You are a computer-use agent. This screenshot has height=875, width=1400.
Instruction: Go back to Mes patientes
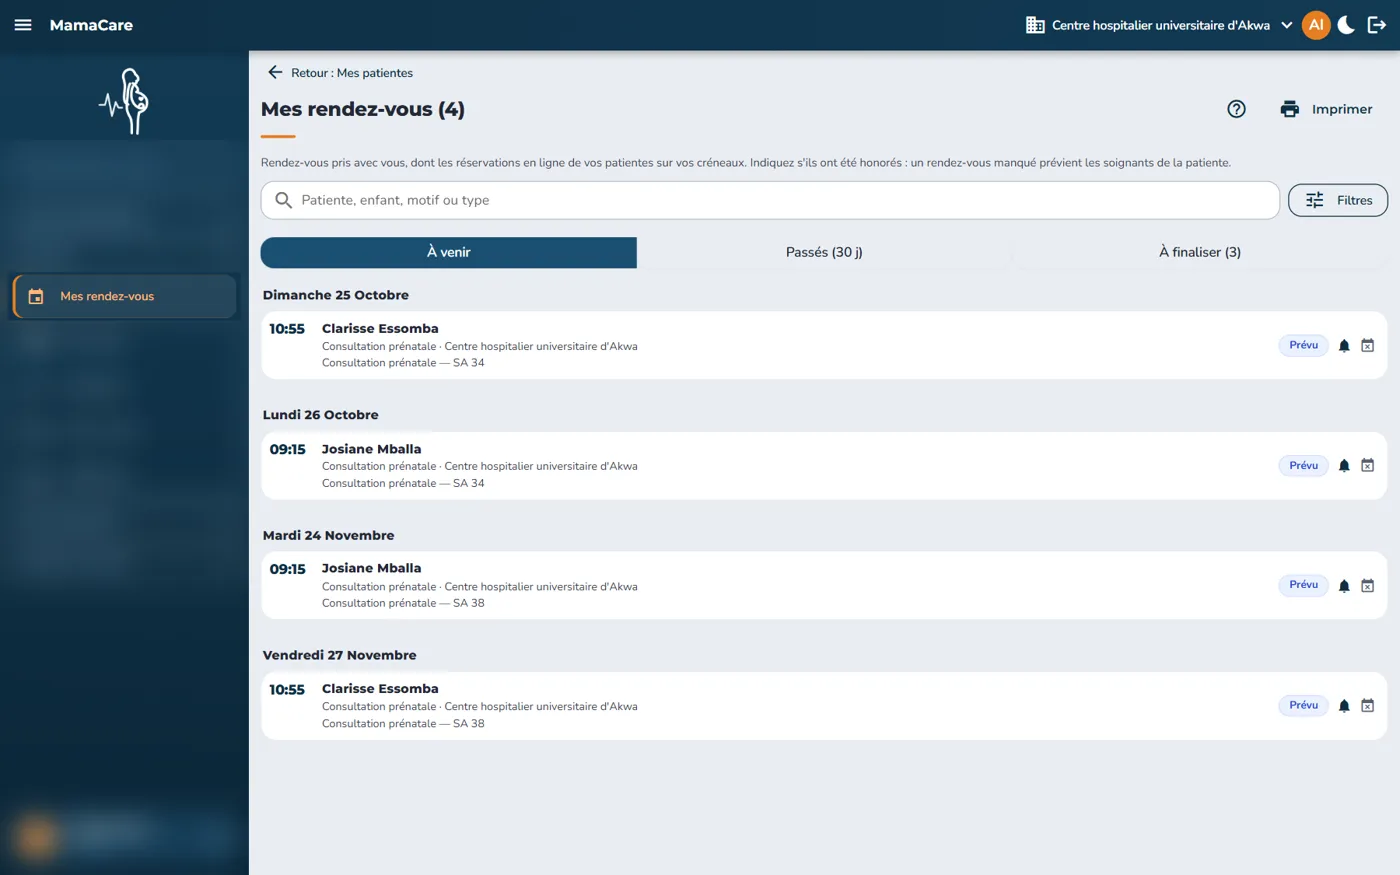340,73
